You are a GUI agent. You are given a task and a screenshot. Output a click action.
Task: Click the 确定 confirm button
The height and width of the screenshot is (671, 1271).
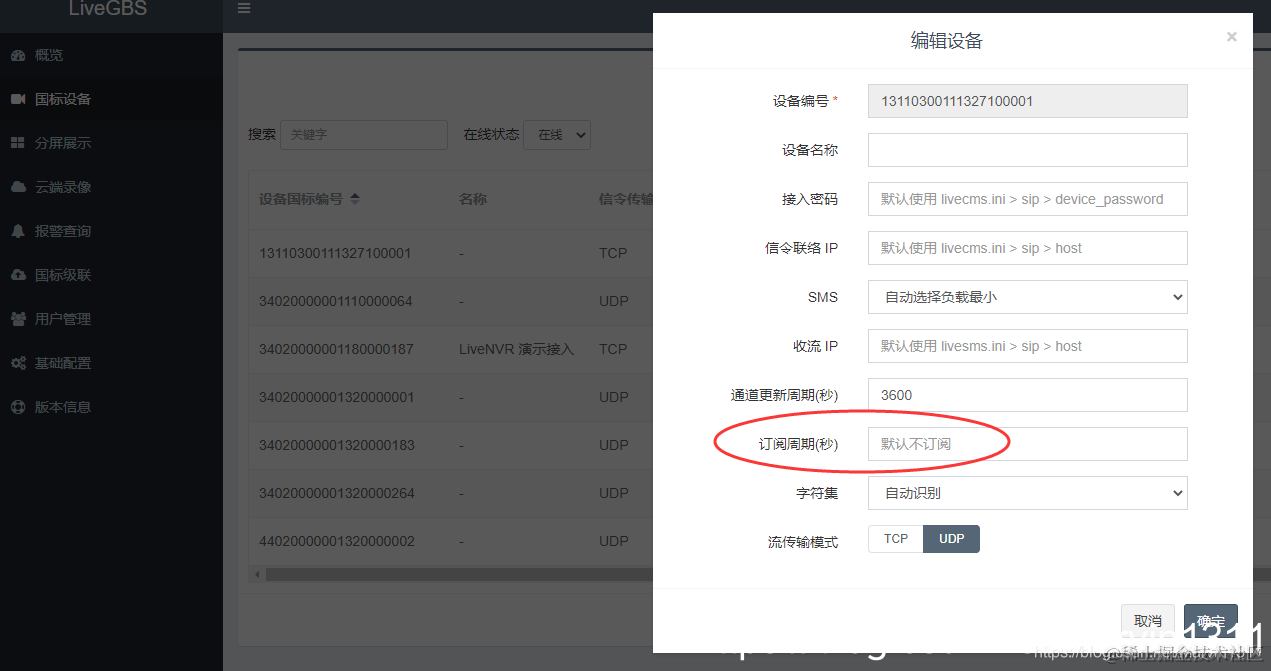click(1211, 621)
